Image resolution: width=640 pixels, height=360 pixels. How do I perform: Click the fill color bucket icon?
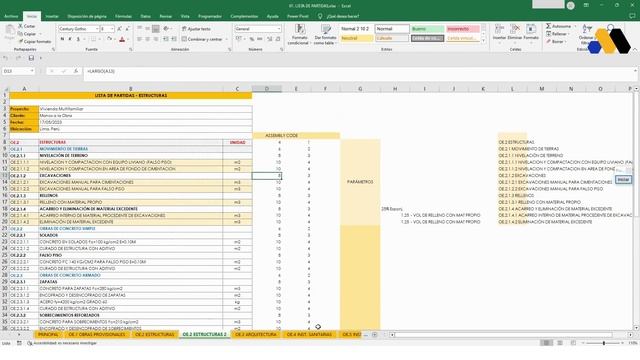click(x=109, y=39)
